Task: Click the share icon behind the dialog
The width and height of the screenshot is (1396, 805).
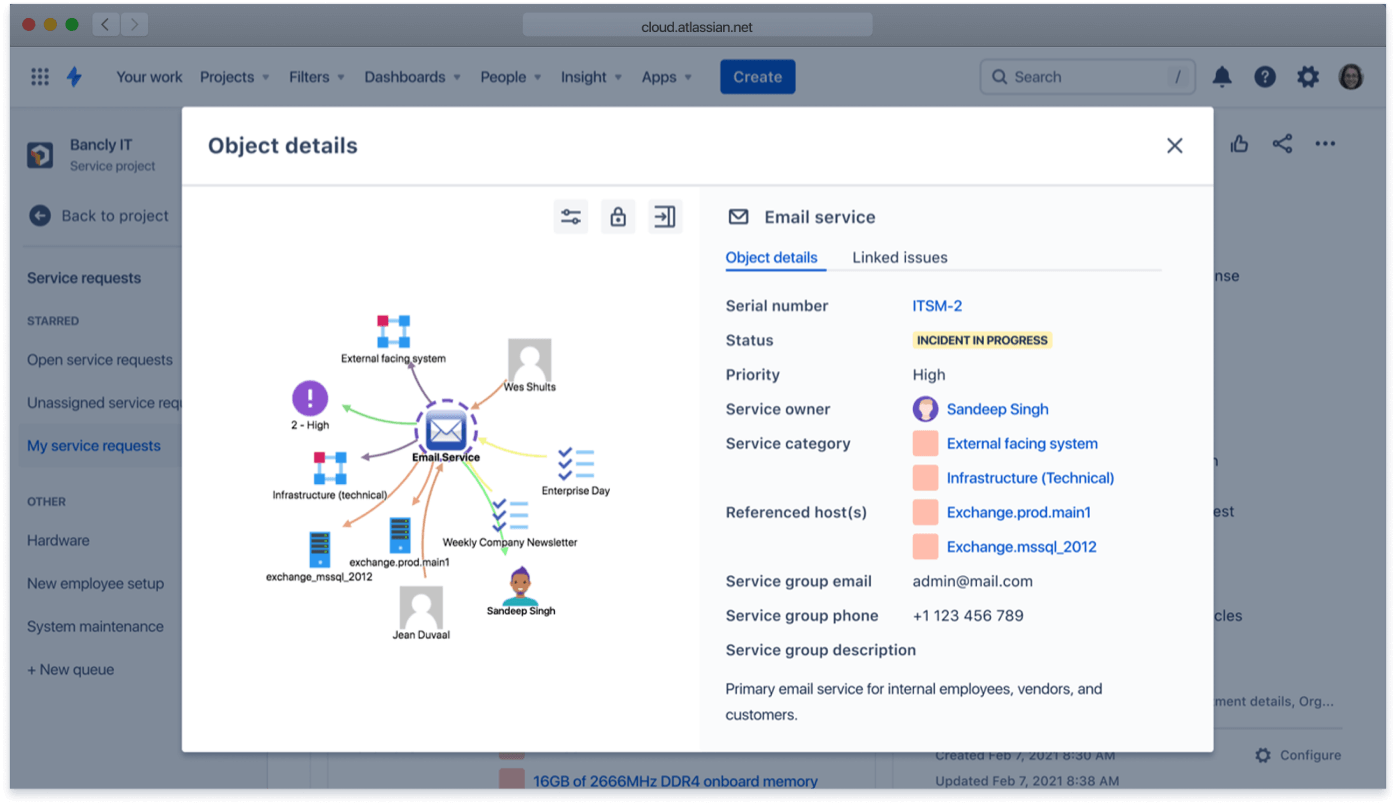Action: click(1282, 143)
